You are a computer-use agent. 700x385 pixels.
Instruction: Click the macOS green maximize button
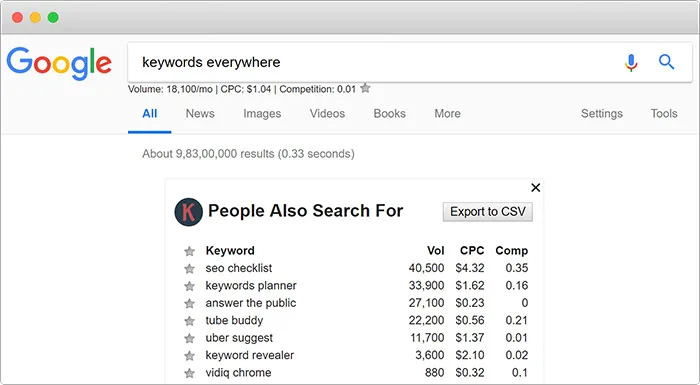[x=53, y=17]
